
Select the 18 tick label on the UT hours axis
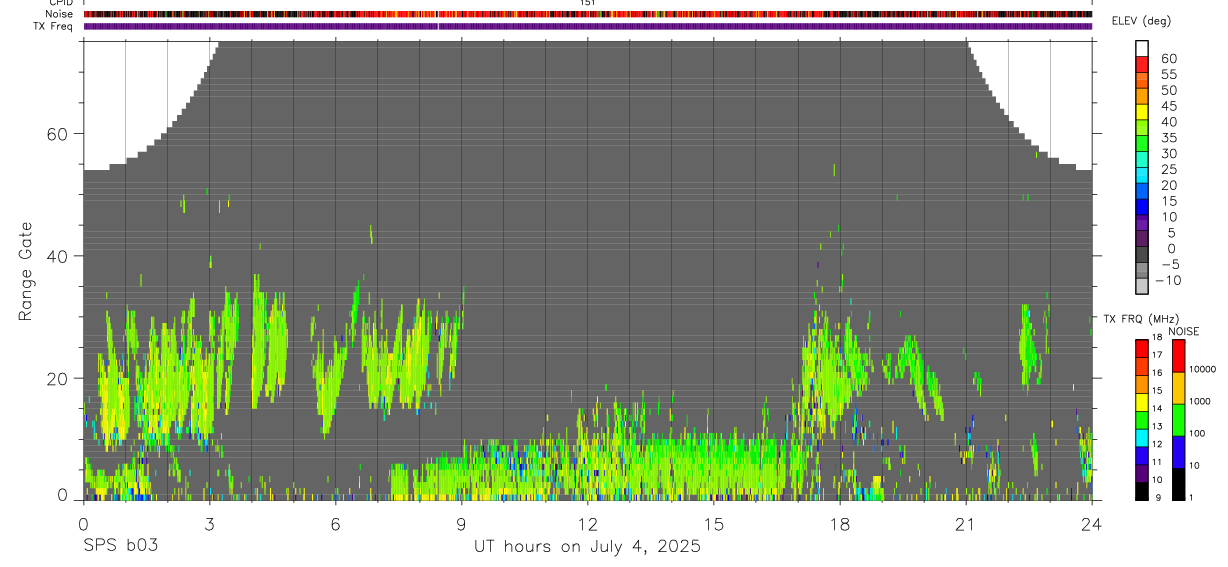pos(839,524)
